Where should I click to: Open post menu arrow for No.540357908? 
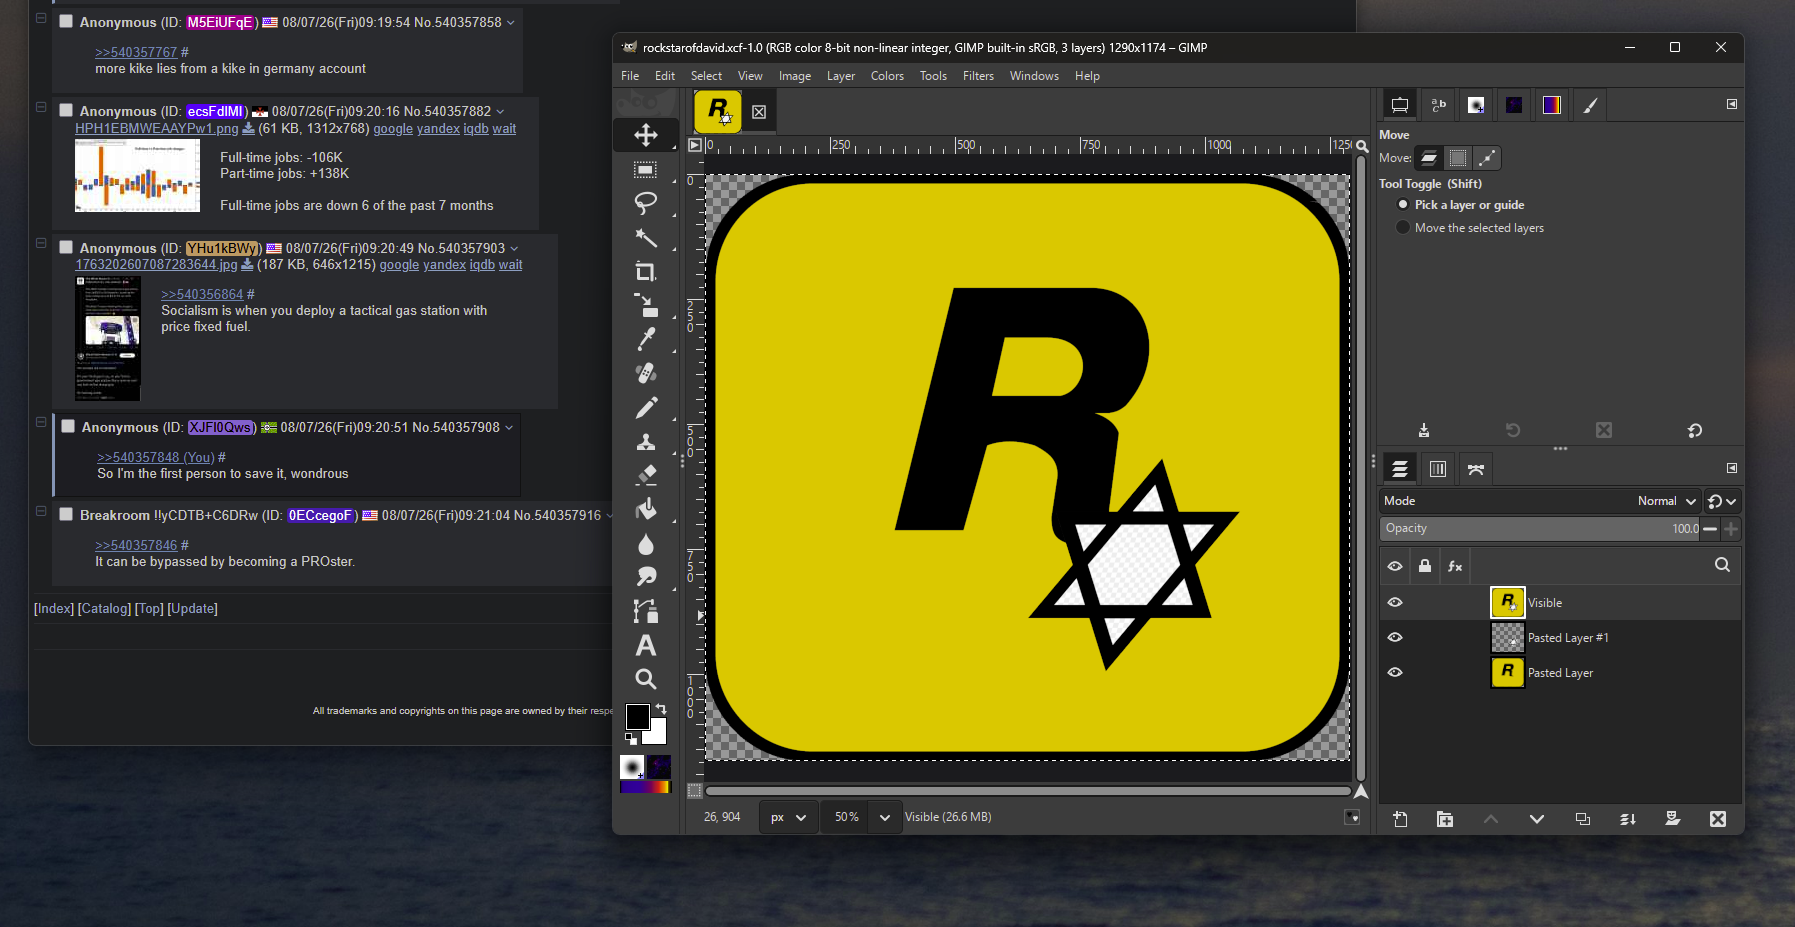509,427
